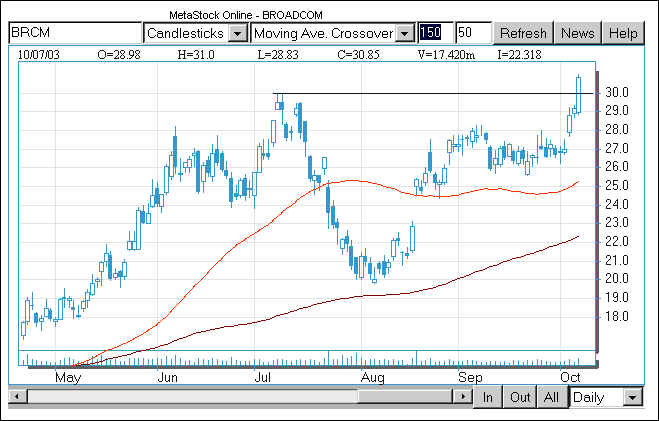659x421 pixels.
Task: Open the News button
Action: [x=578, y=33]
